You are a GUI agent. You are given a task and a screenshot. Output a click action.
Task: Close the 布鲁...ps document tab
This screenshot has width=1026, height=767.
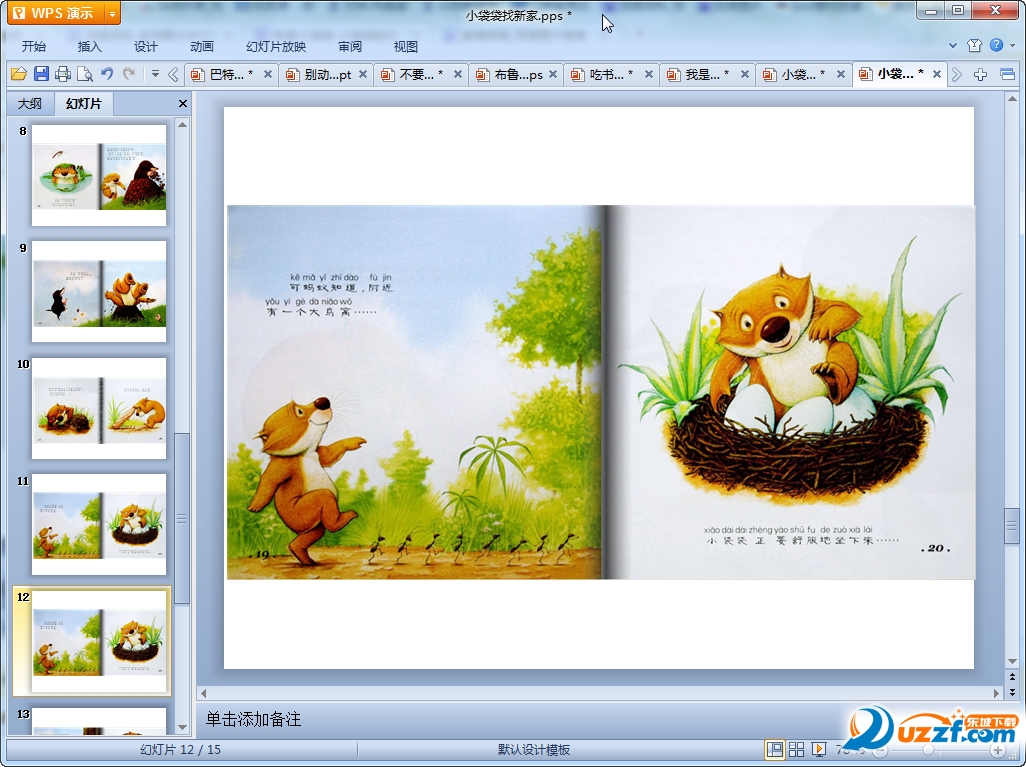pos(553,75)
